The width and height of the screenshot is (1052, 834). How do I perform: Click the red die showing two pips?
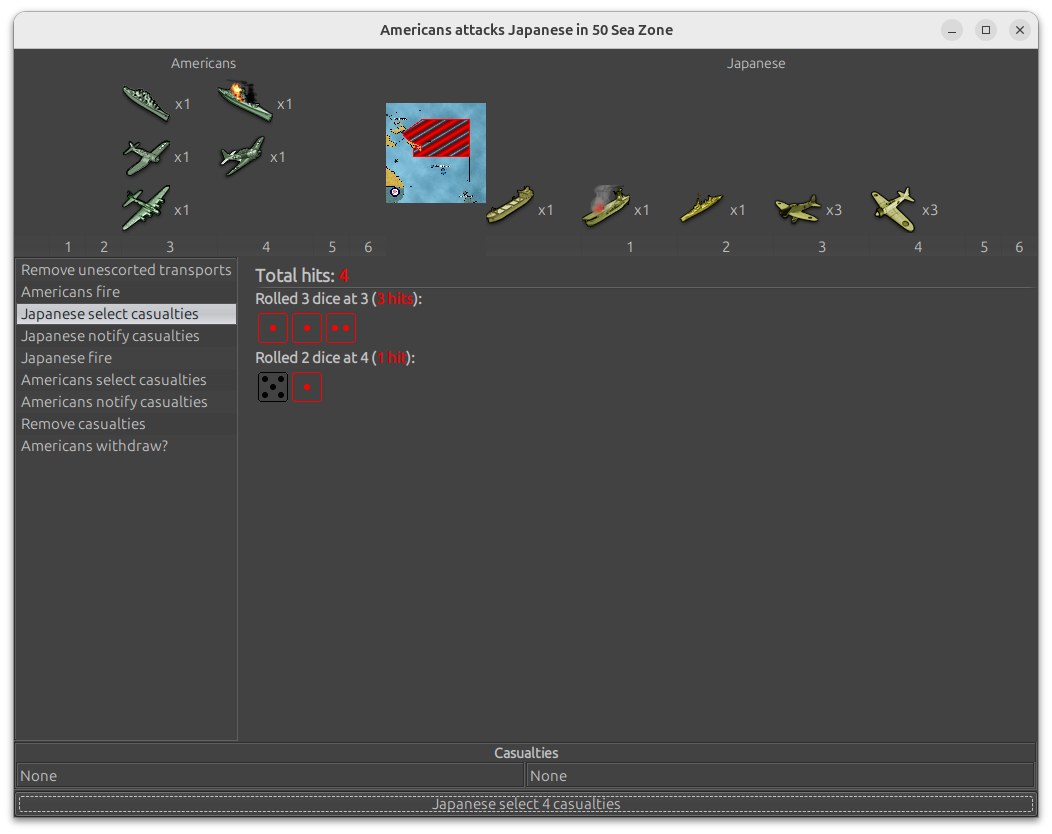click(340, 328)
